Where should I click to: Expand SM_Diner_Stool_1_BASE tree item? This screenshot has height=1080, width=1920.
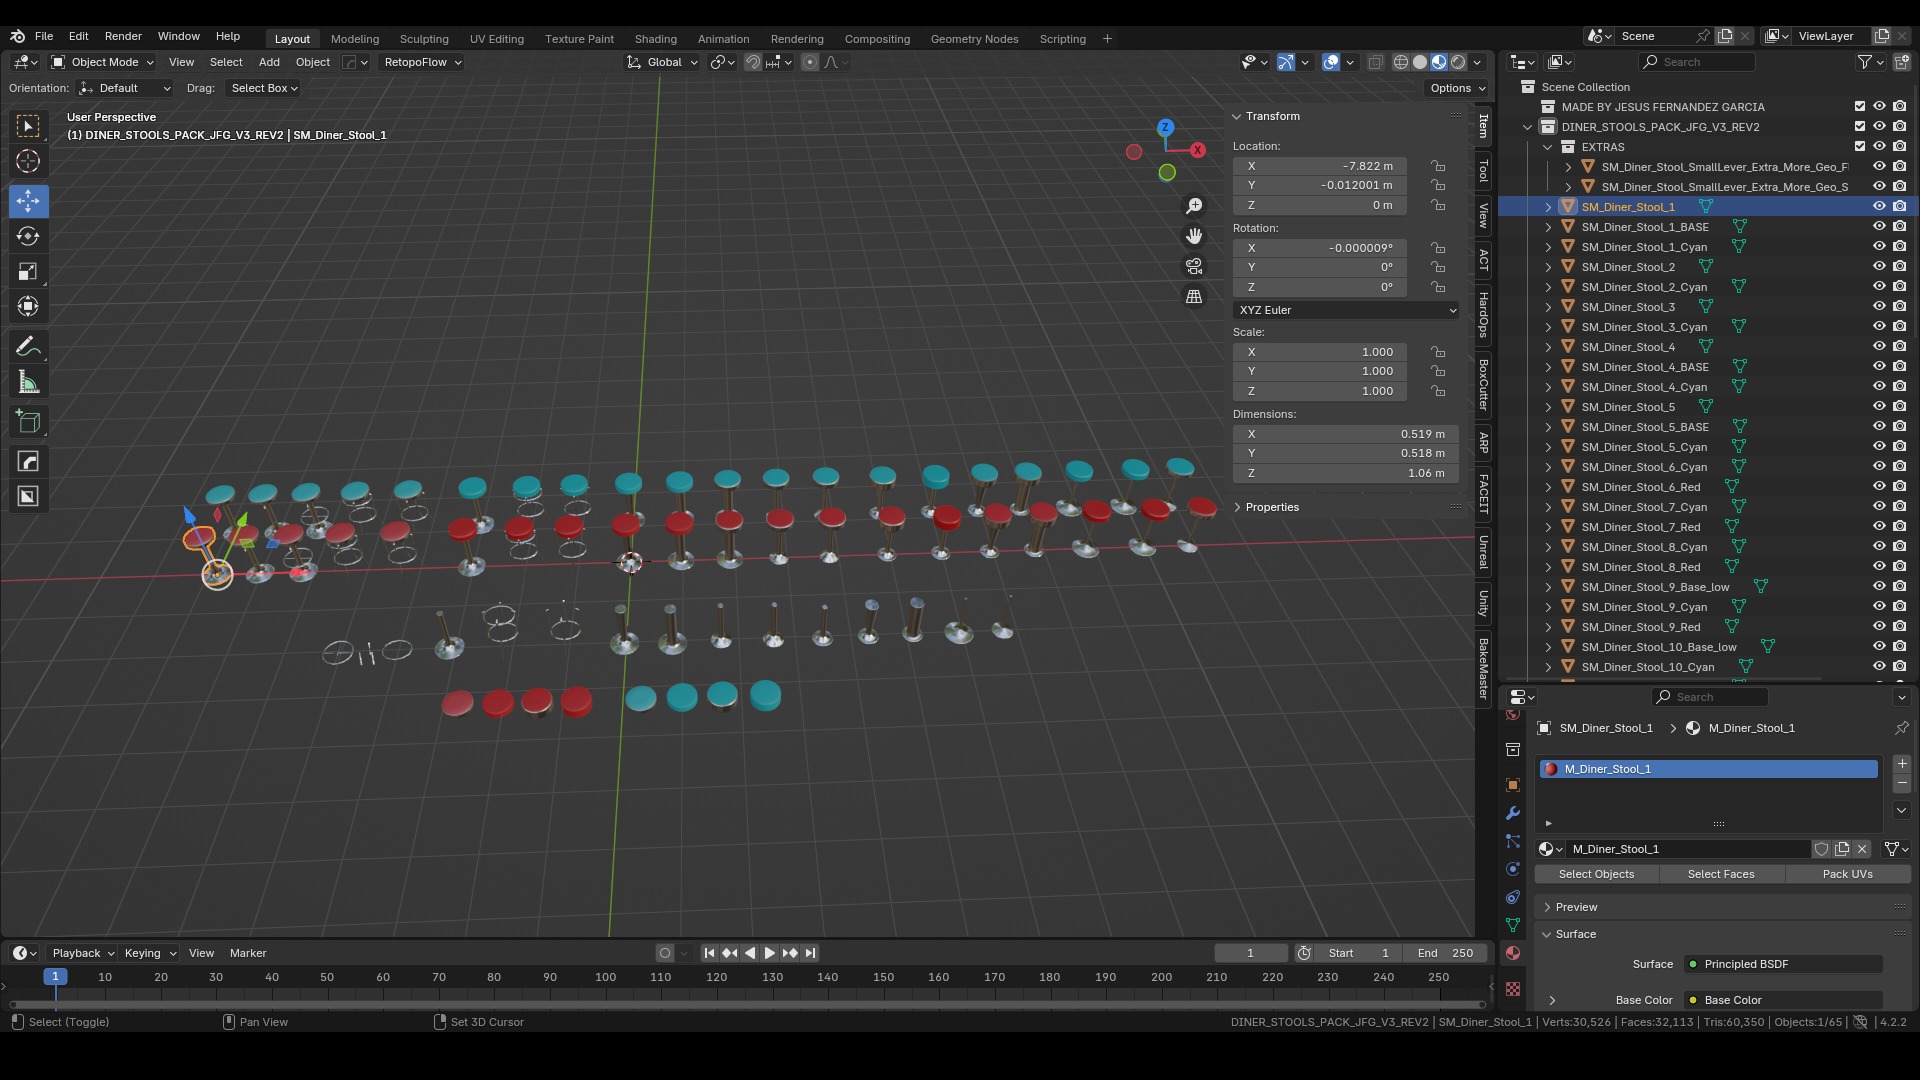pyautogui.click(x=1548, y=227)
